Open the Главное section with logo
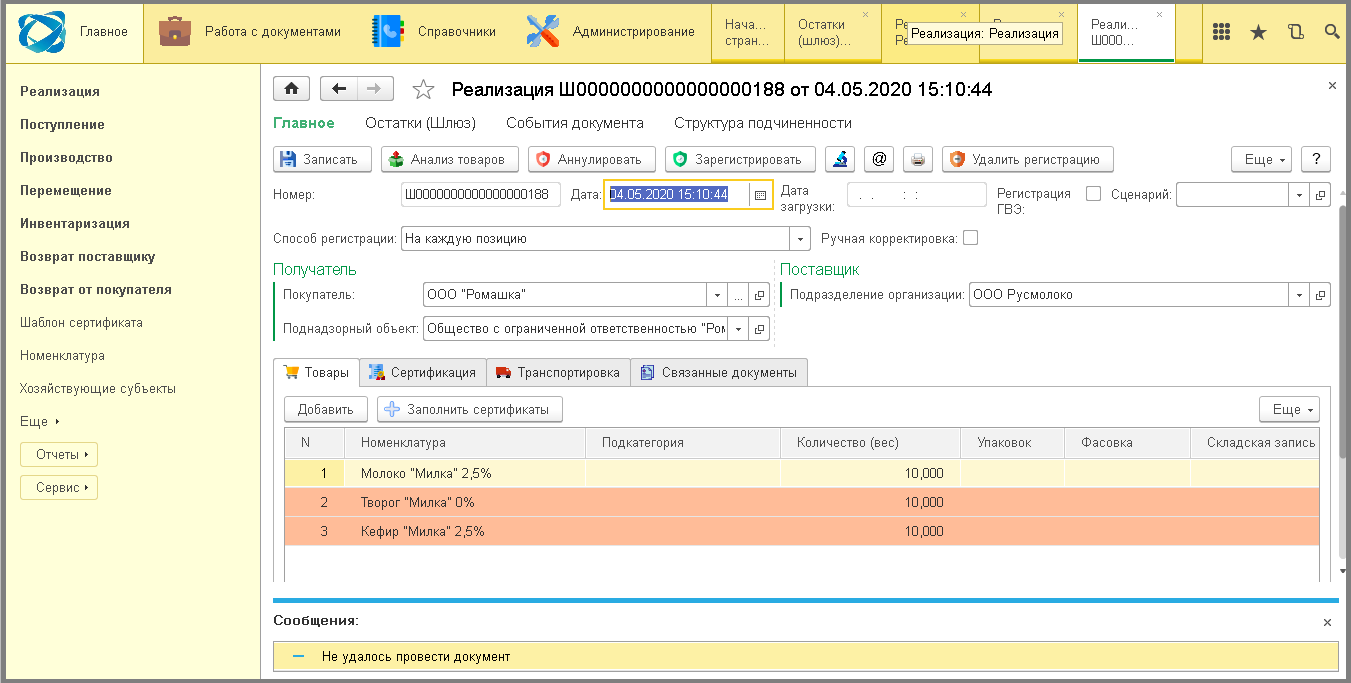1351x683 pixels. [74, 32]
